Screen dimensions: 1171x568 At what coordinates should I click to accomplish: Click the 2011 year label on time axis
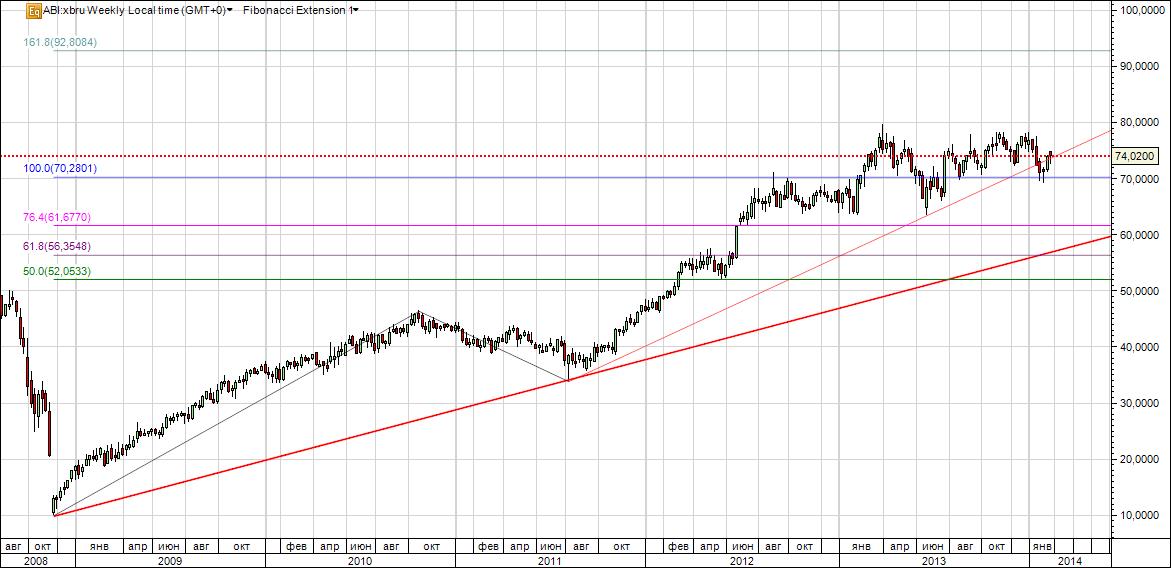click(x=550, y=560)
